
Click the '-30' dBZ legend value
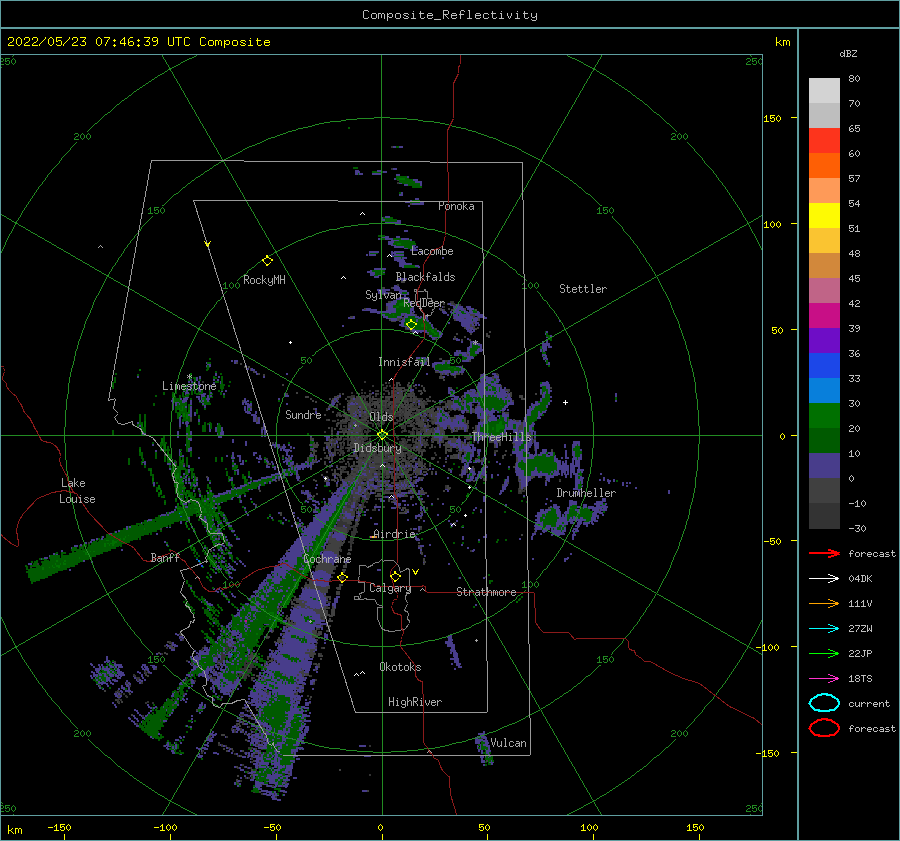point(857,529)
